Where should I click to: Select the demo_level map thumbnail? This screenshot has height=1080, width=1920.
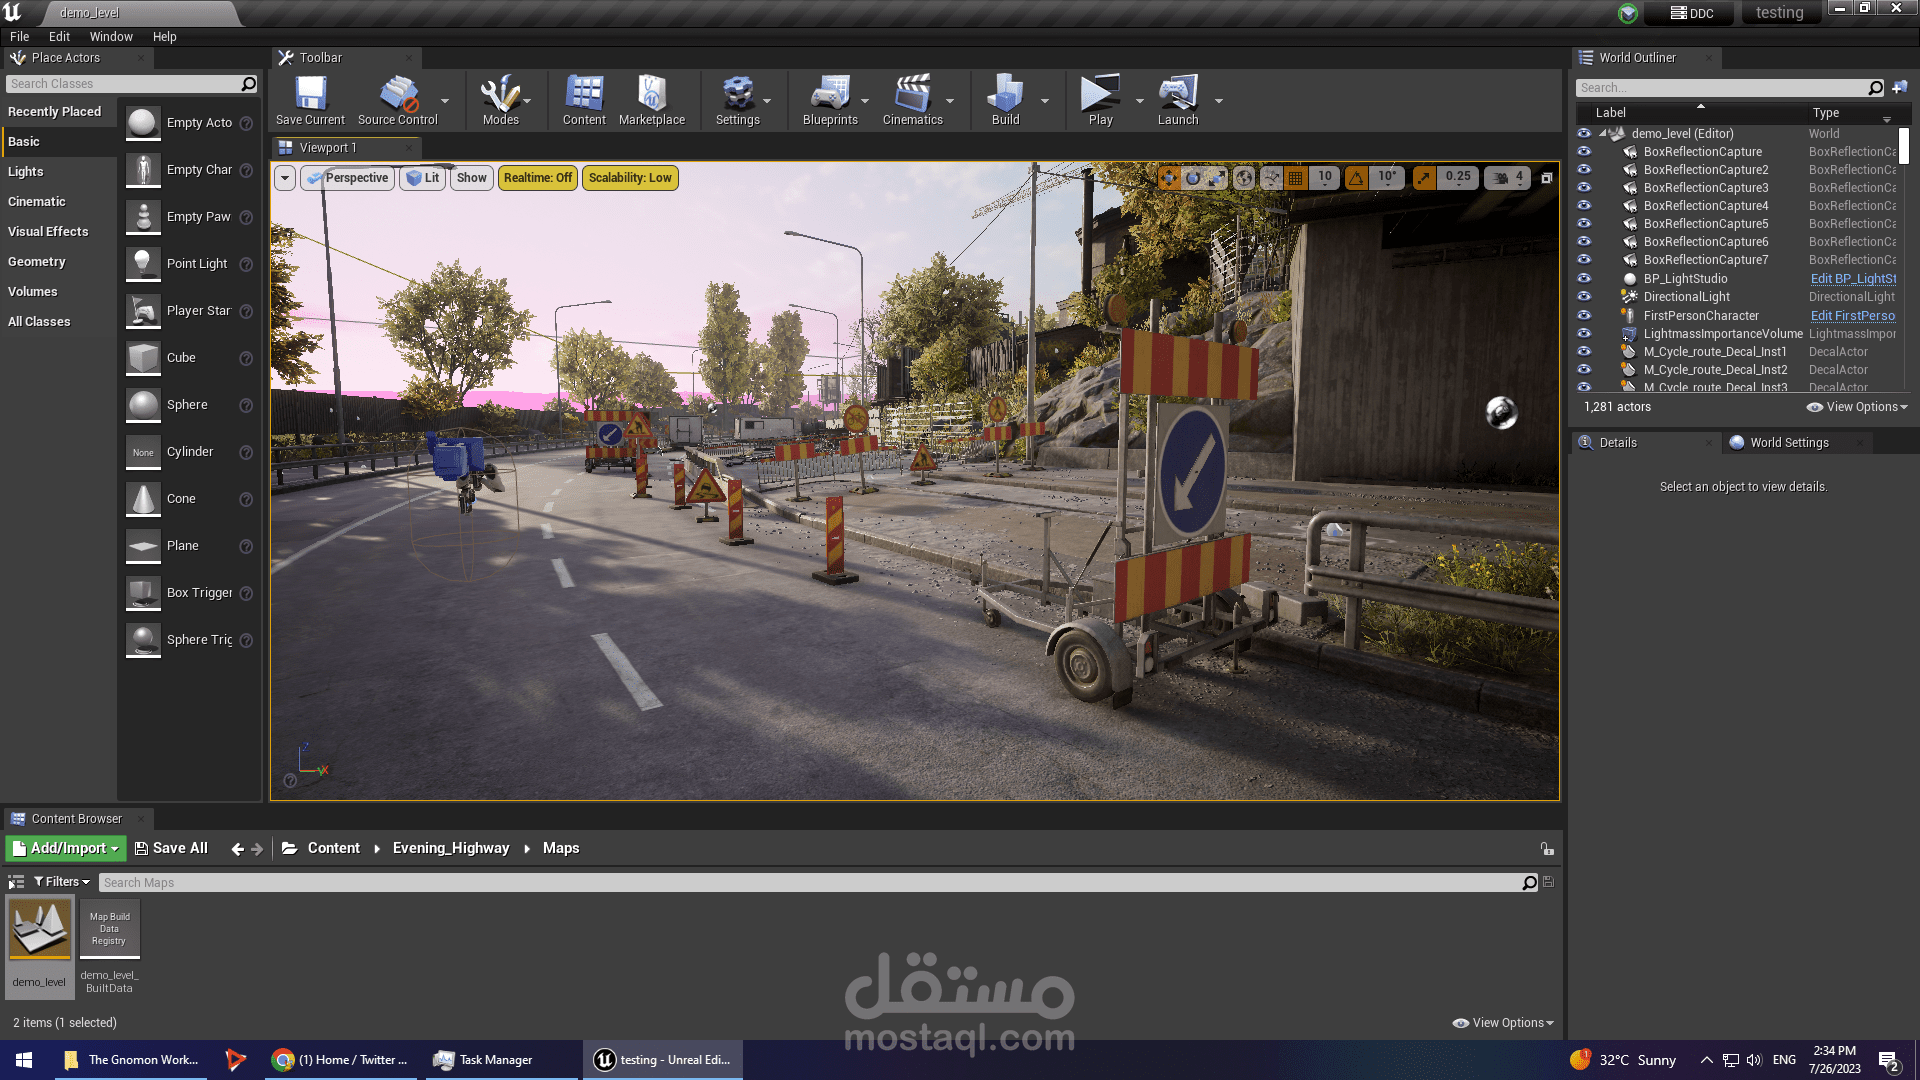pos(40,930)
